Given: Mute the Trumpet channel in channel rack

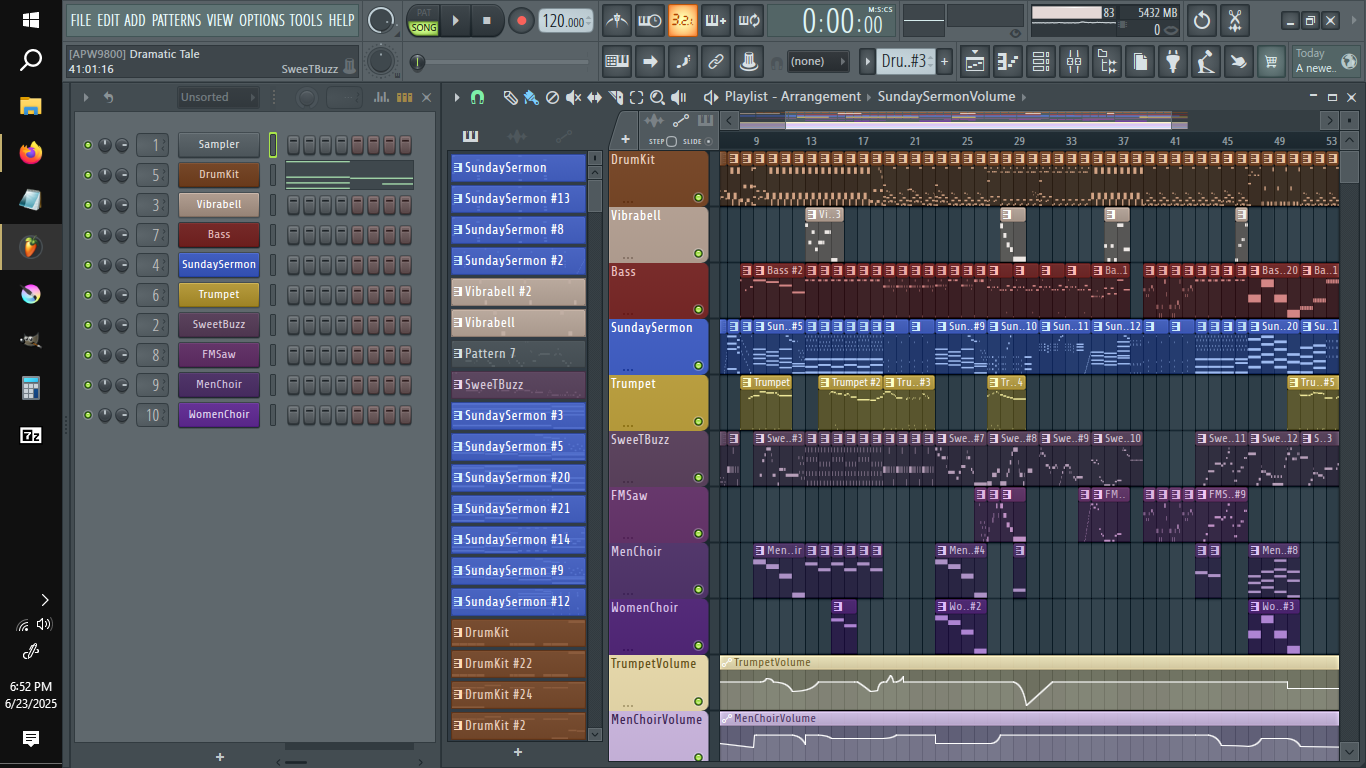Looking at the screenshot, I should pyautogui.click(x=88, y=295).
